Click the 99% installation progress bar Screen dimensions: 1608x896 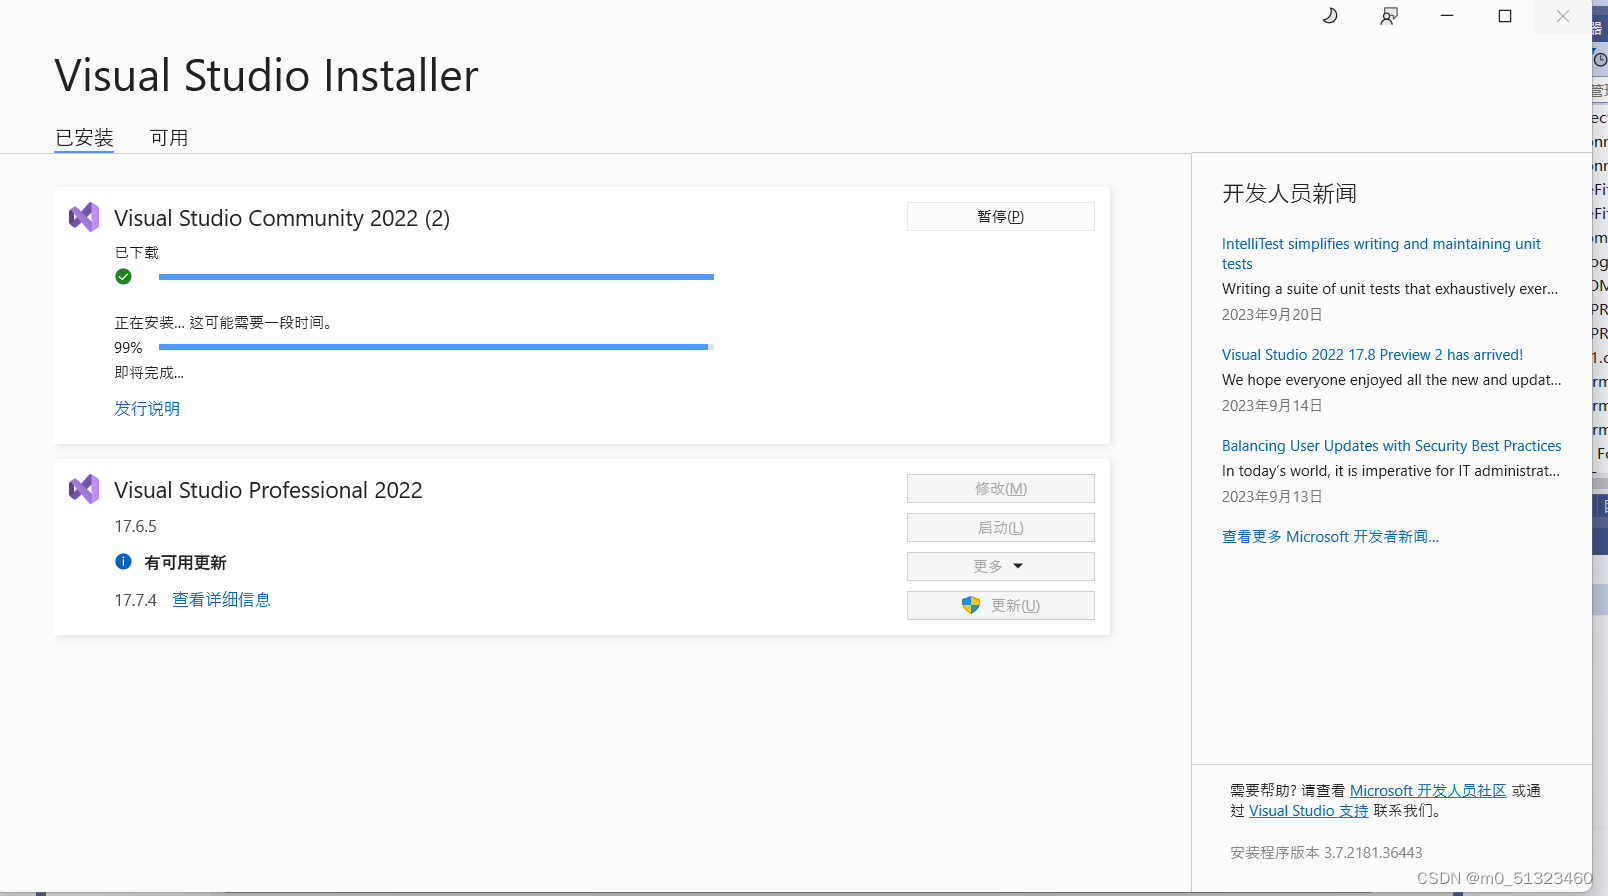point(436,347)
